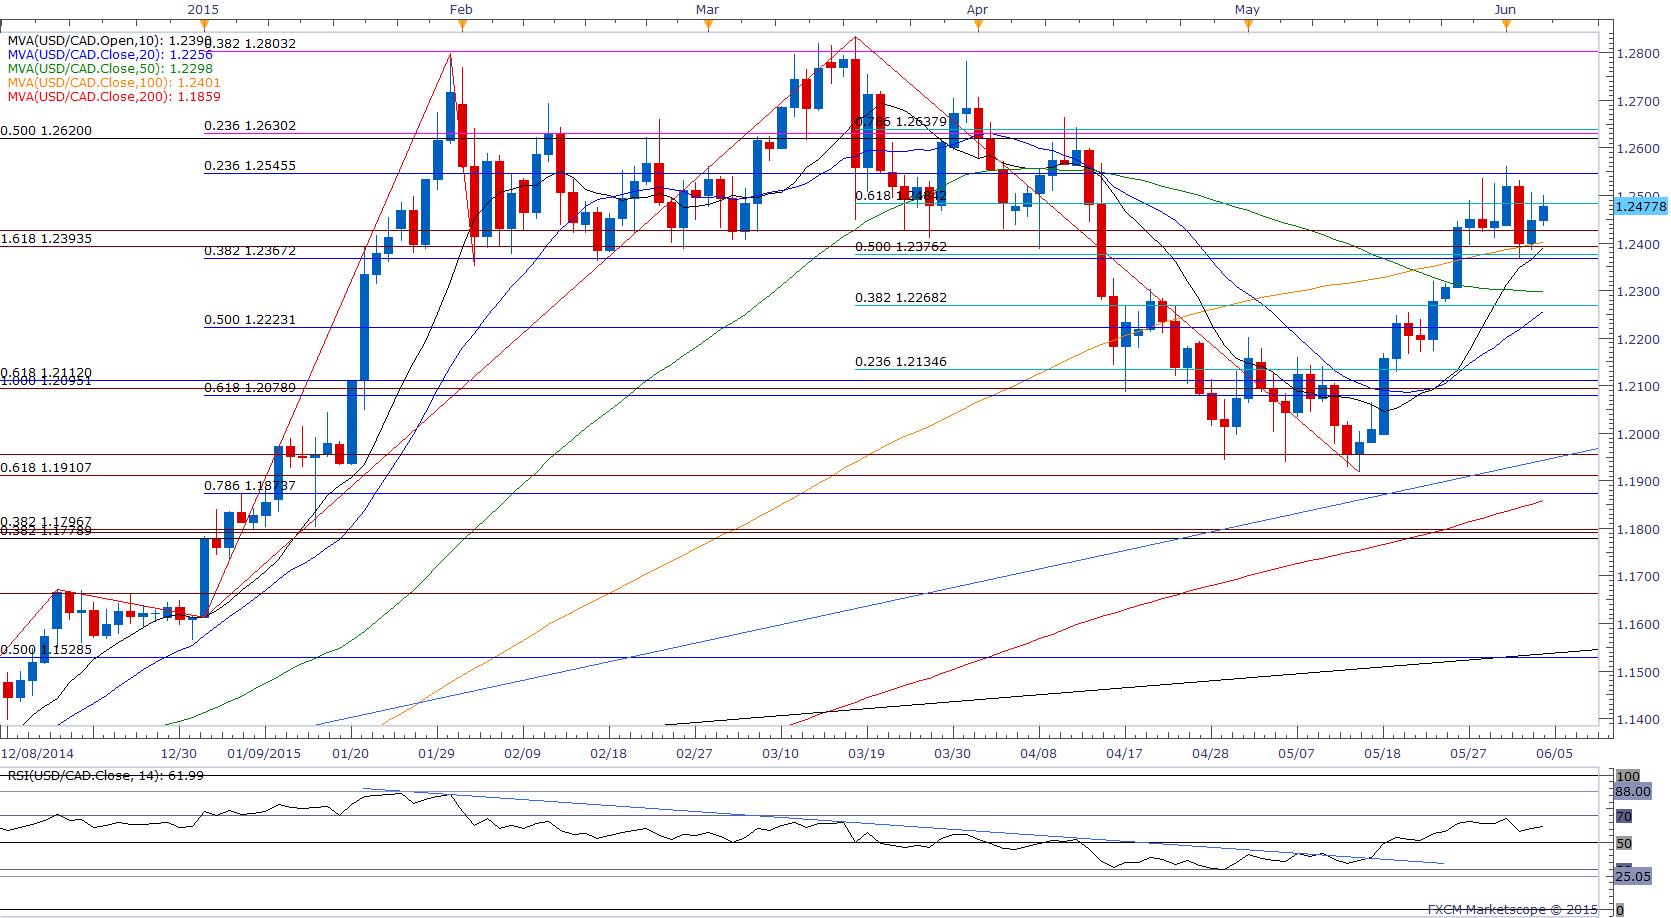Select the RSI(USD/CAD.Close, 14) indicator label
The image size is (1671, 918).
click(105, 775)
